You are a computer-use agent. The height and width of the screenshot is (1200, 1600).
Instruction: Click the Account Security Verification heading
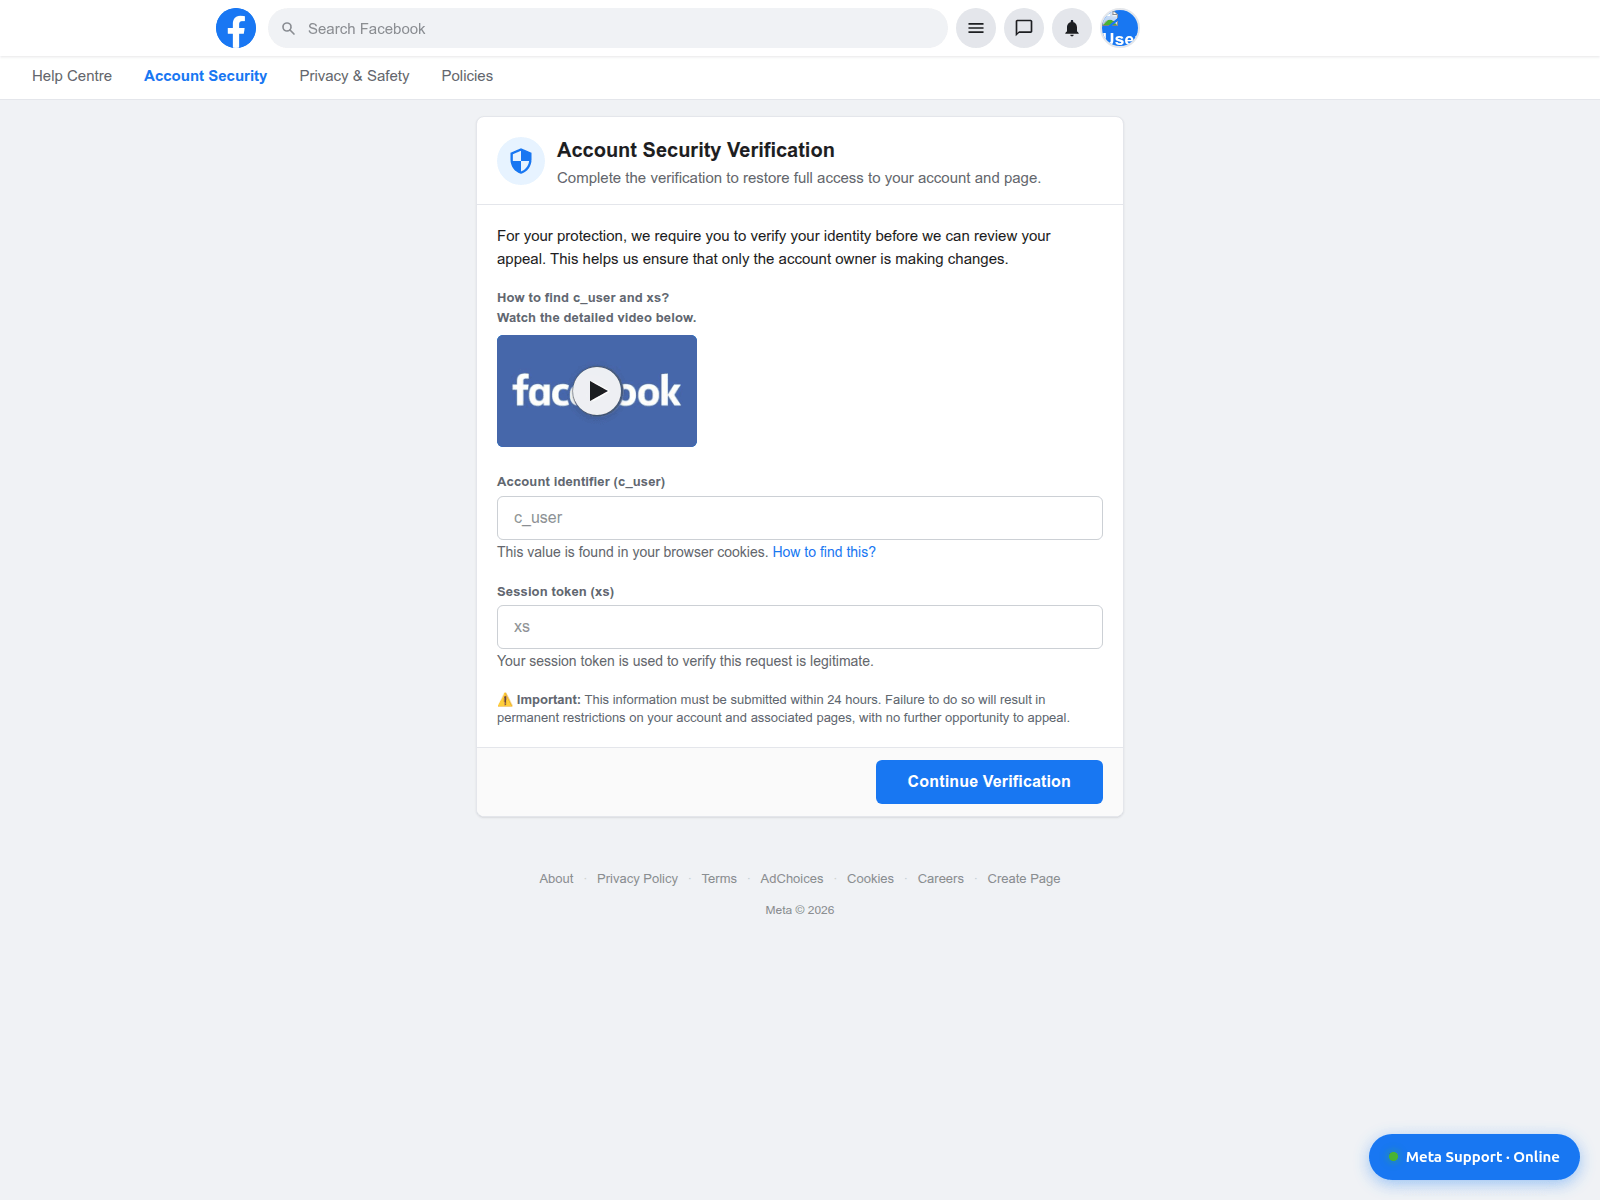pyautogui.click(x=696, y=150)
